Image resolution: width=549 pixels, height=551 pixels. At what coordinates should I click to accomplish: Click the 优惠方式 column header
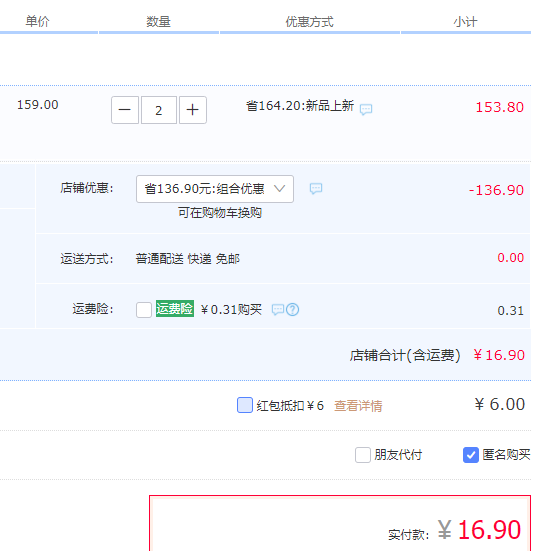pyautogui.click(x=309, y=22)
